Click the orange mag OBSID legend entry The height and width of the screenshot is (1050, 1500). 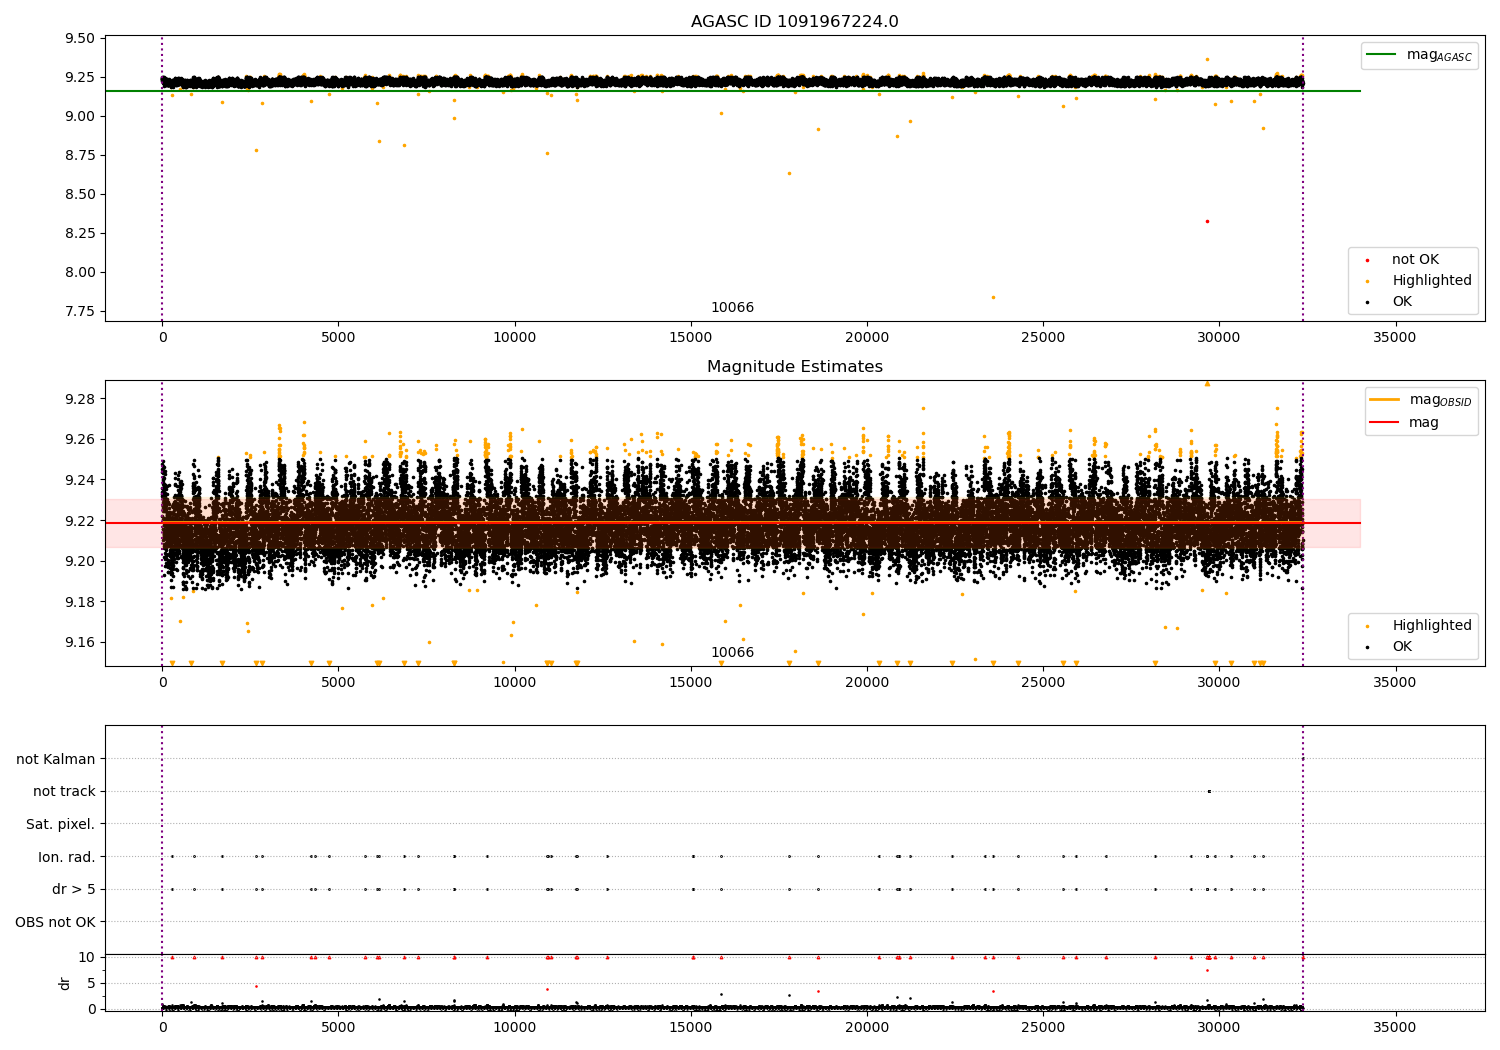(x=1421, y=400)
